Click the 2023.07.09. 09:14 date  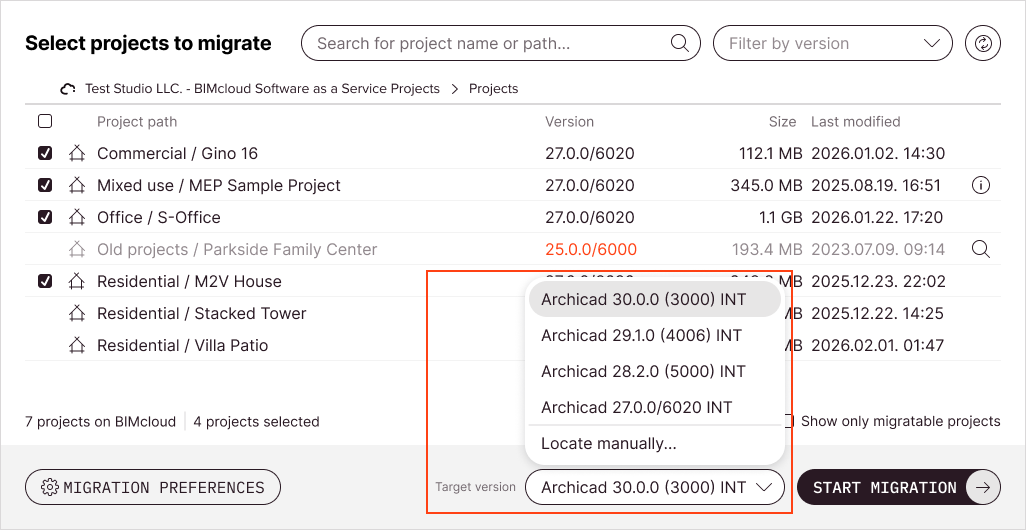pos(878,249)
